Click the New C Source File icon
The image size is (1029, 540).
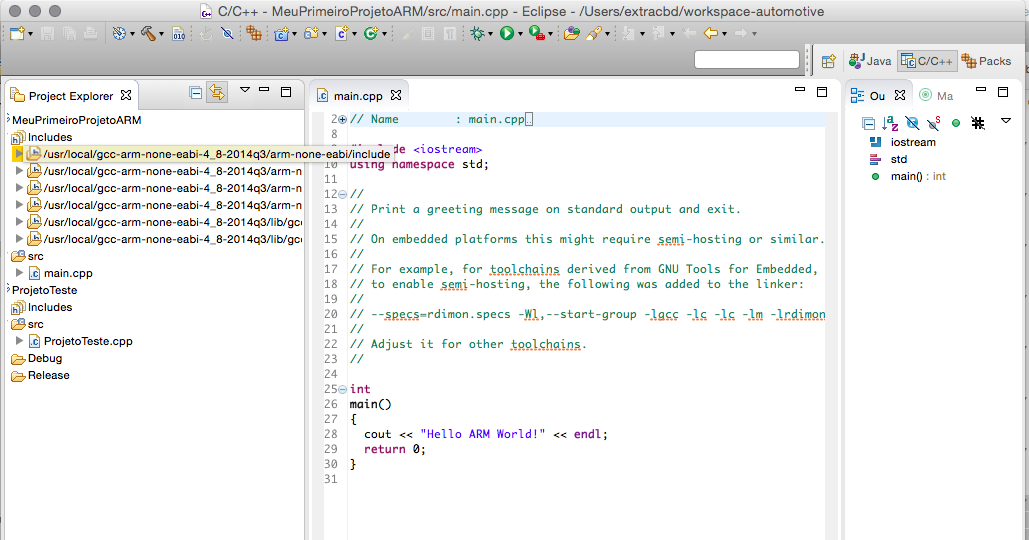click(x=341, y=33)
